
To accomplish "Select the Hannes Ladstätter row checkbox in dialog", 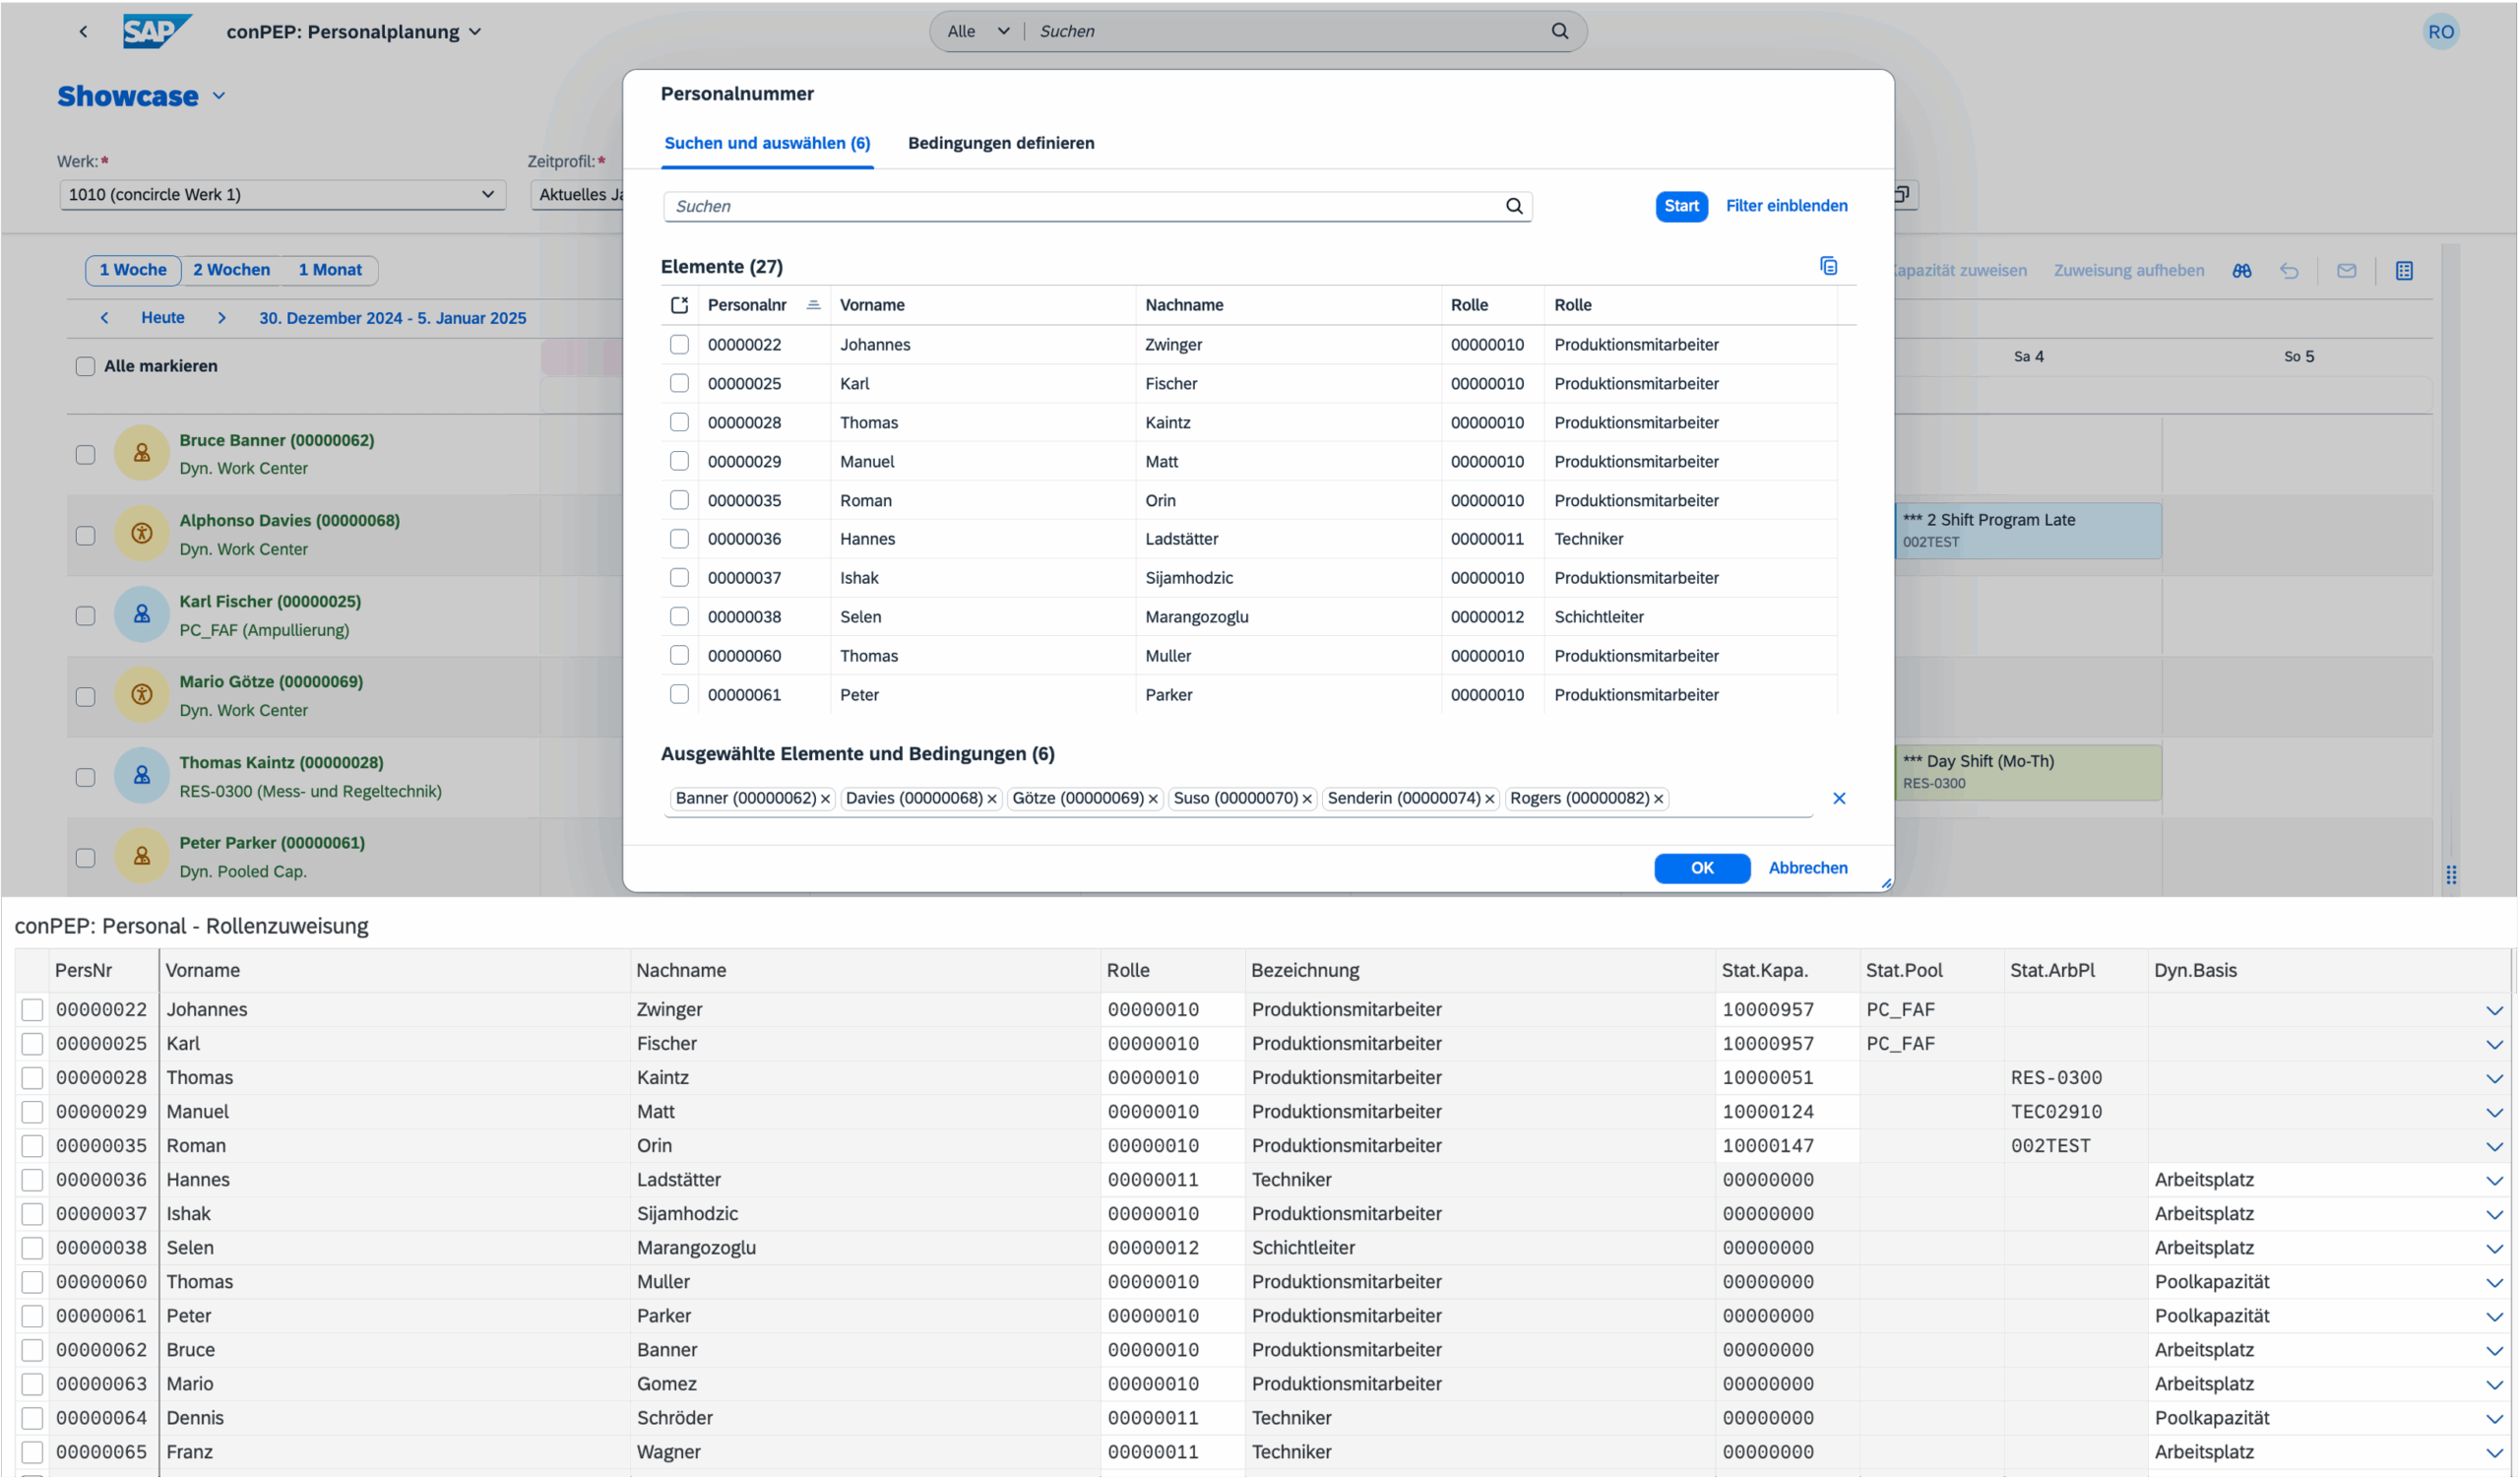I will click(x=679, y=539).
